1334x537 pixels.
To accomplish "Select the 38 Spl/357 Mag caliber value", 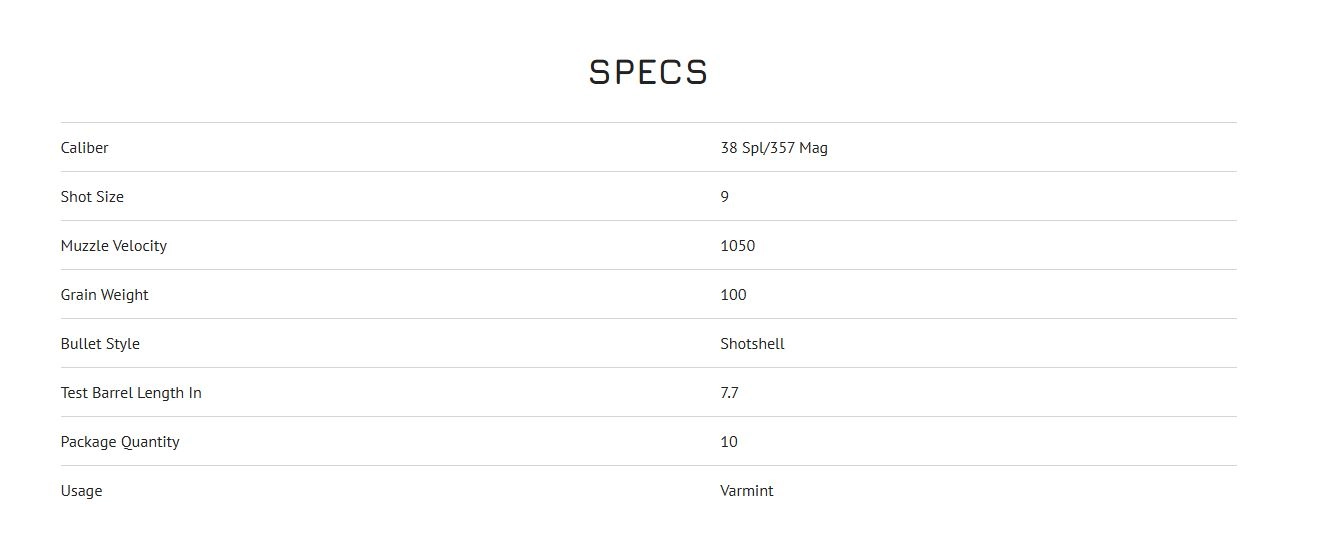I will [773, 148].
